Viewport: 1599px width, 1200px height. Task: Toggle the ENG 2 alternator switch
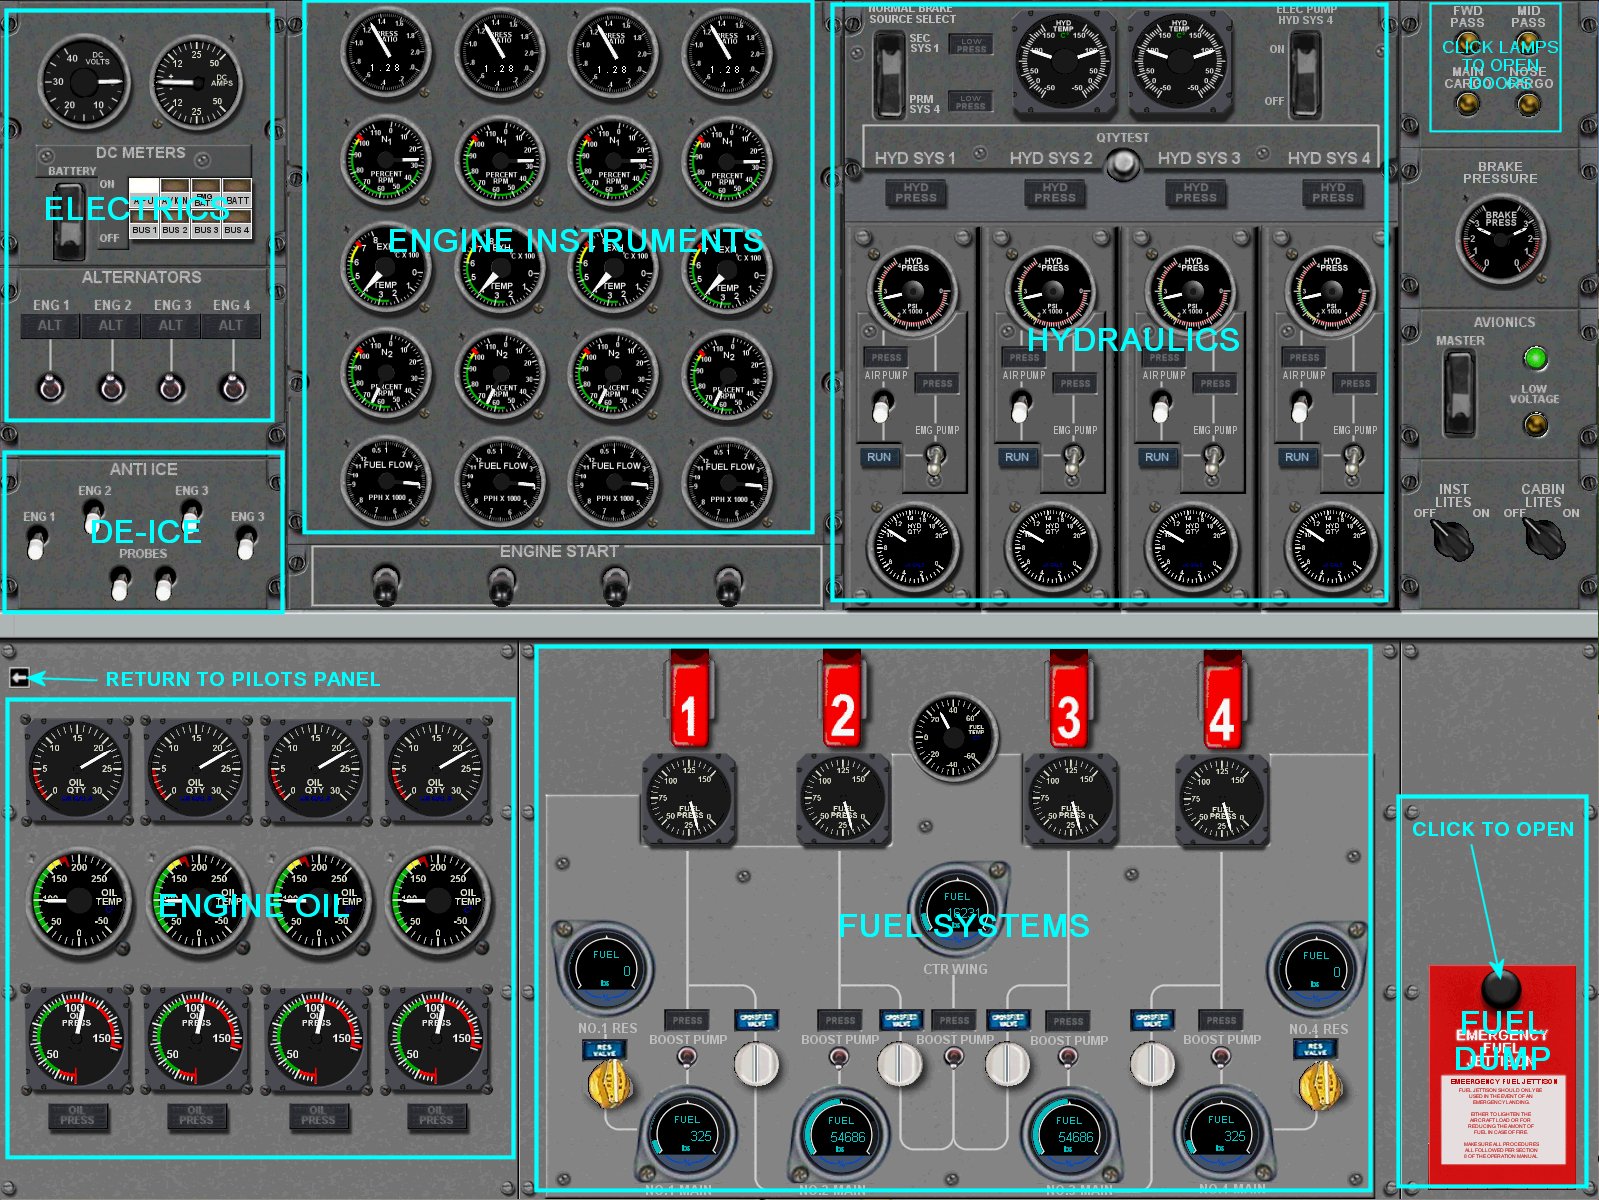111,385
